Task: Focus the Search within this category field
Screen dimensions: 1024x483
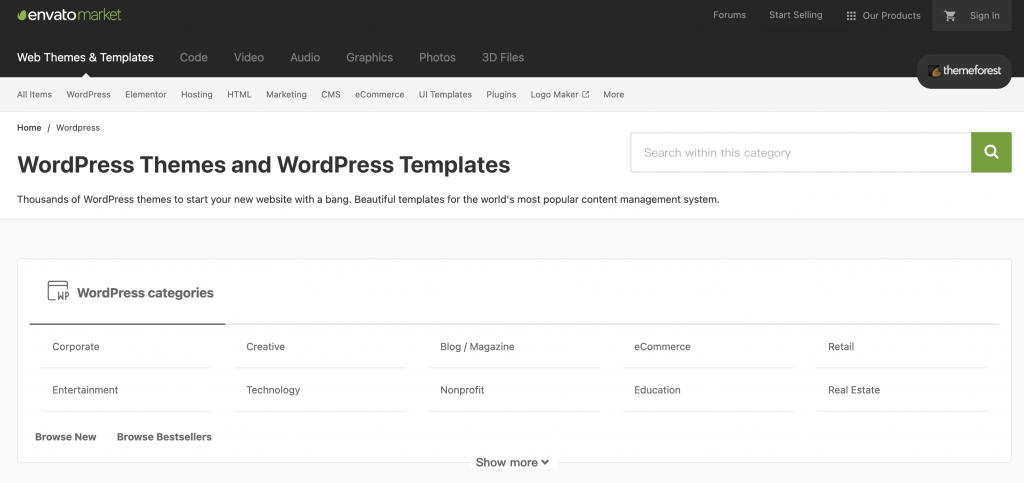Action: coord(801,152)
